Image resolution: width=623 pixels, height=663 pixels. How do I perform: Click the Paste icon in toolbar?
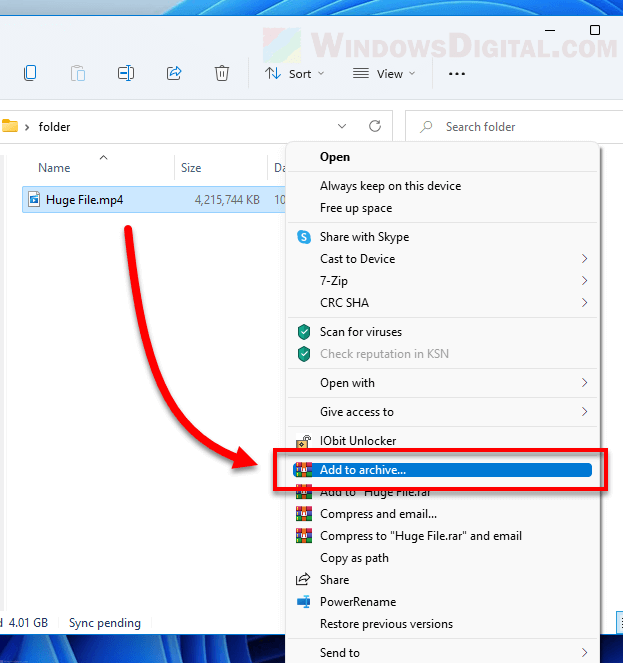(78, 73)
